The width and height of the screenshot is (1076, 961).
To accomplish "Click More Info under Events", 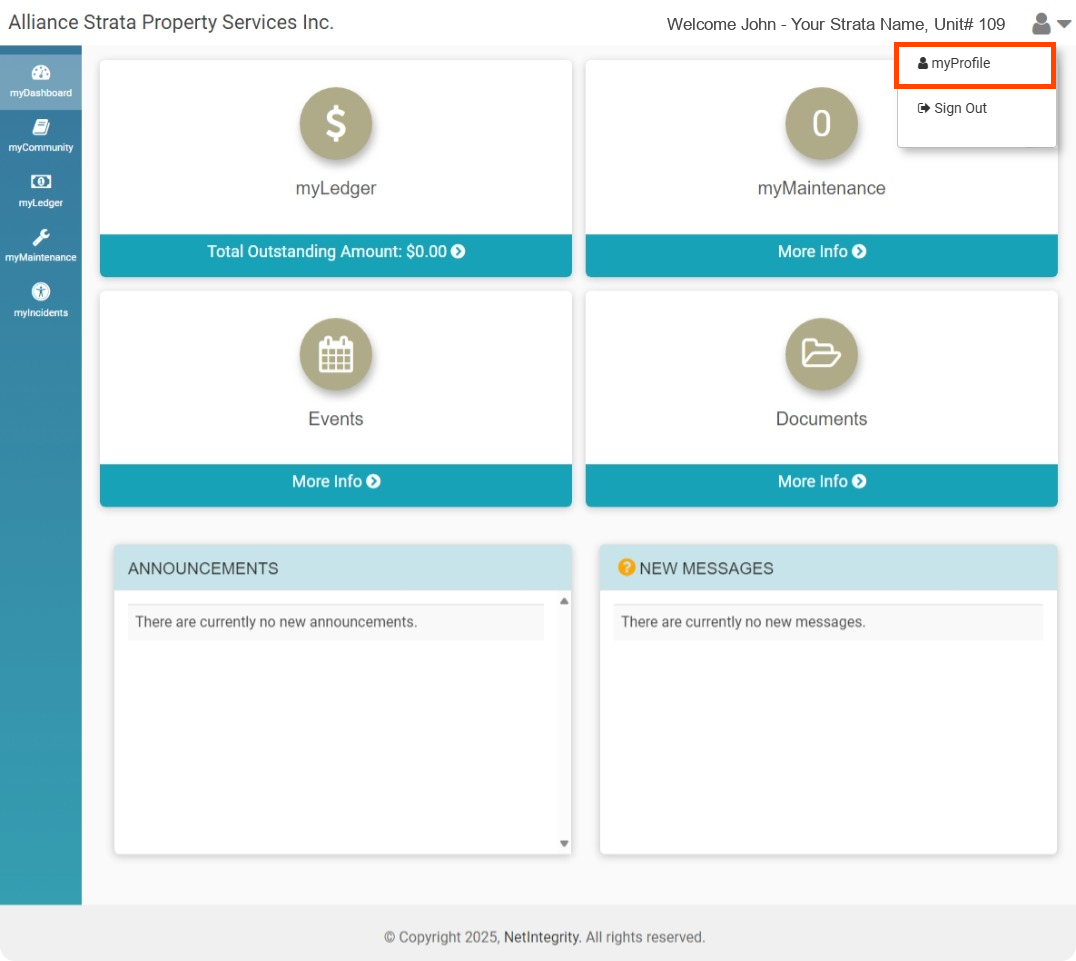I will (336, 482).
